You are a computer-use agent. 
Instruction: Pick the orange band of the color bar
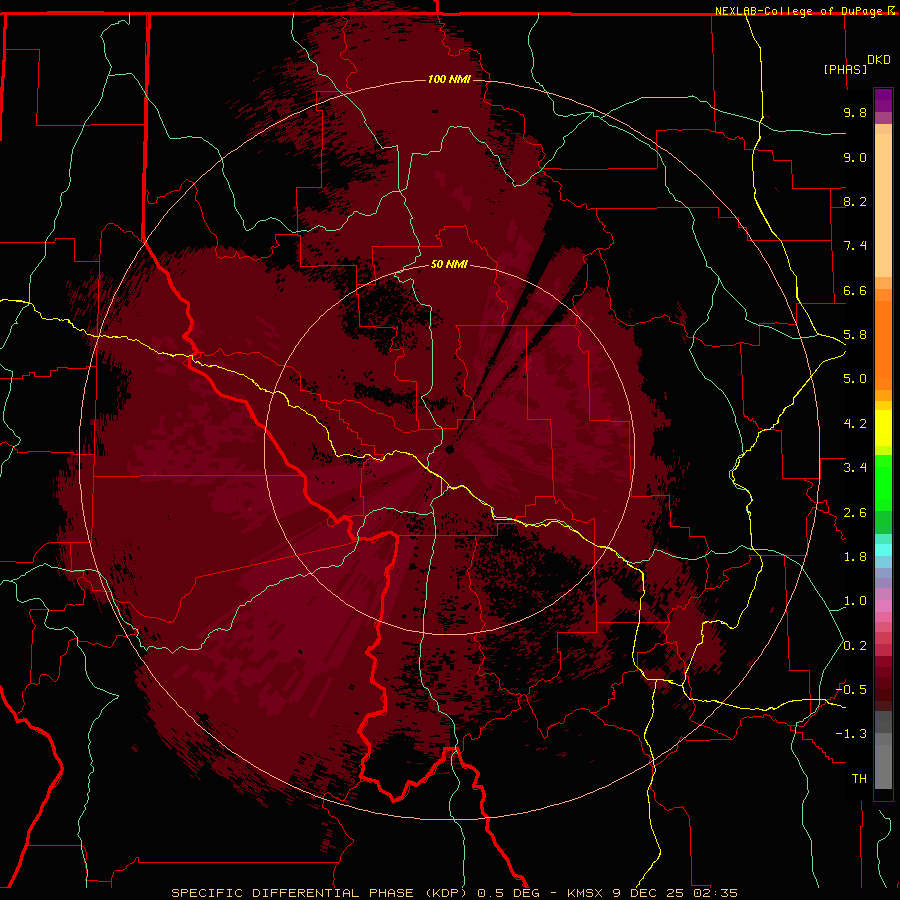883,344
